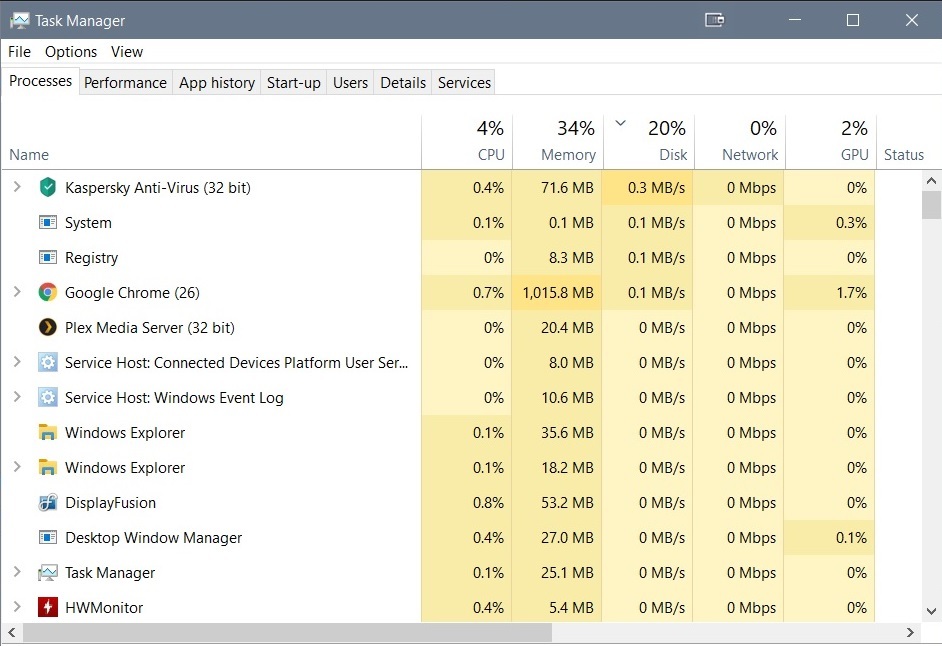The height and width of the screenshot is (646, 942).
Task: Open the Options menu
Action: point(71,52)
